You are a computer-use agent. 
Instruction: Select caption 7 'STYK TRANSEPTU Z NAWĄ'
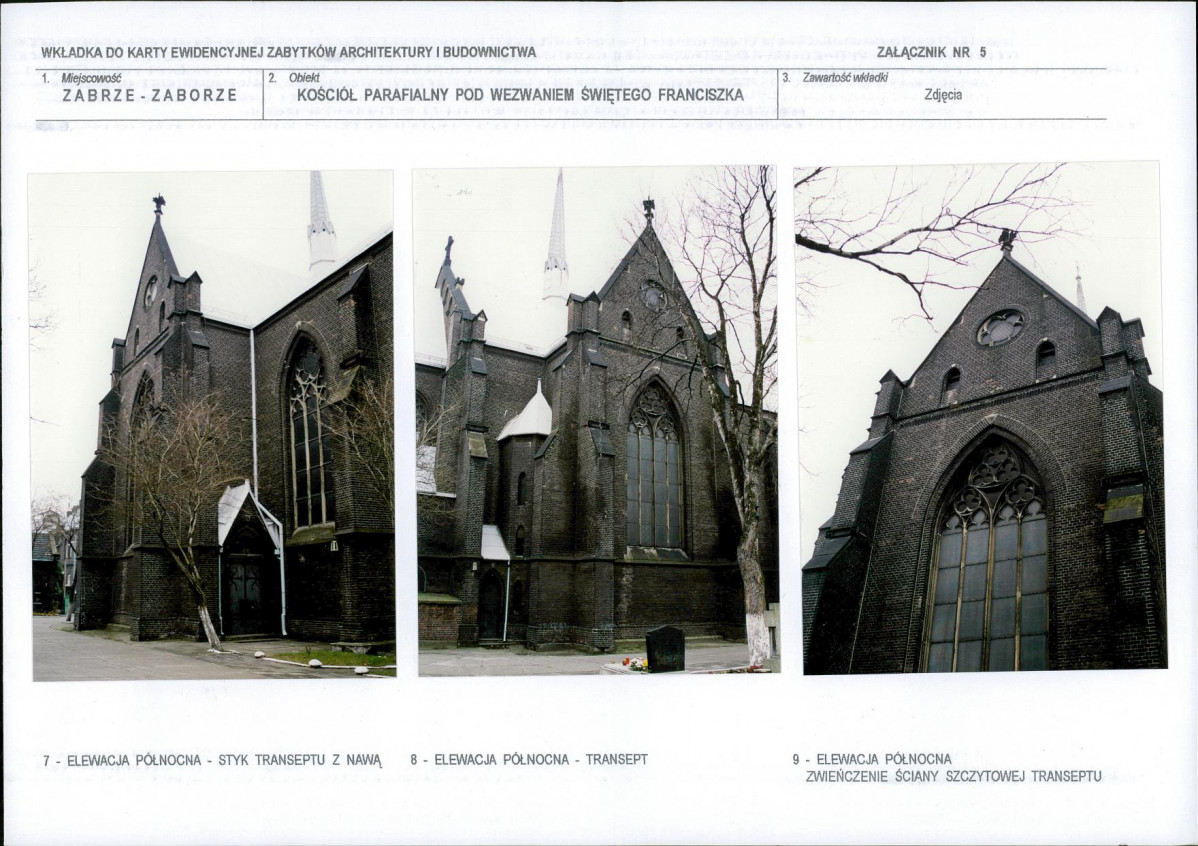point(212,760)
